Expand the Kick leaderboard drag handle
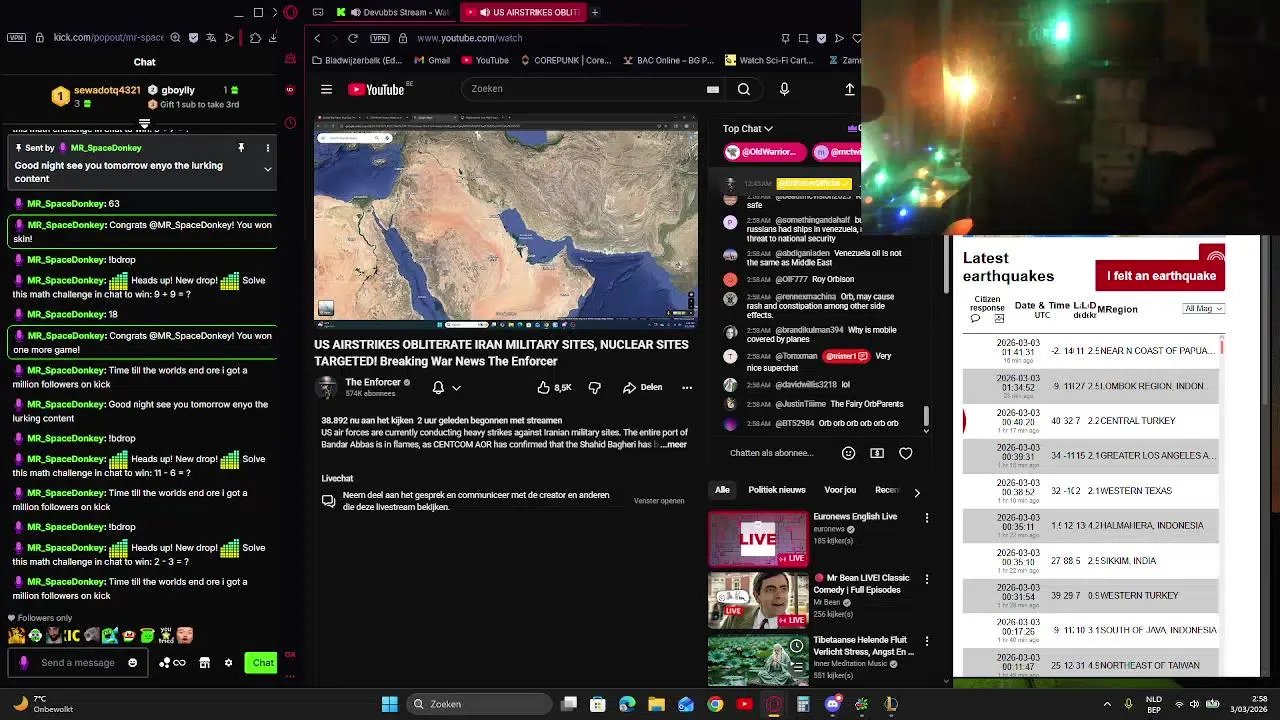This screenshot has height=720, width=1280. (x=144, y=125)
